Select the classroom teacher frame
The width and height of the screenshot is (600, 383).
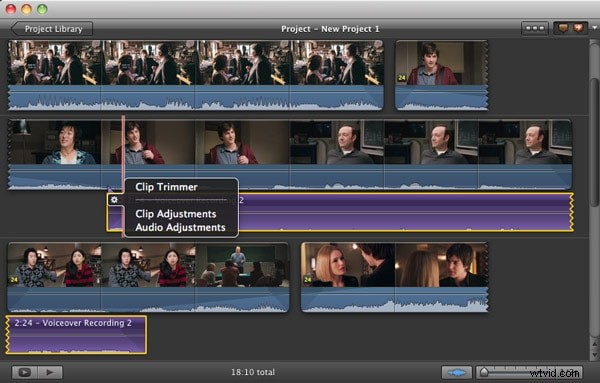click(242, 265)
